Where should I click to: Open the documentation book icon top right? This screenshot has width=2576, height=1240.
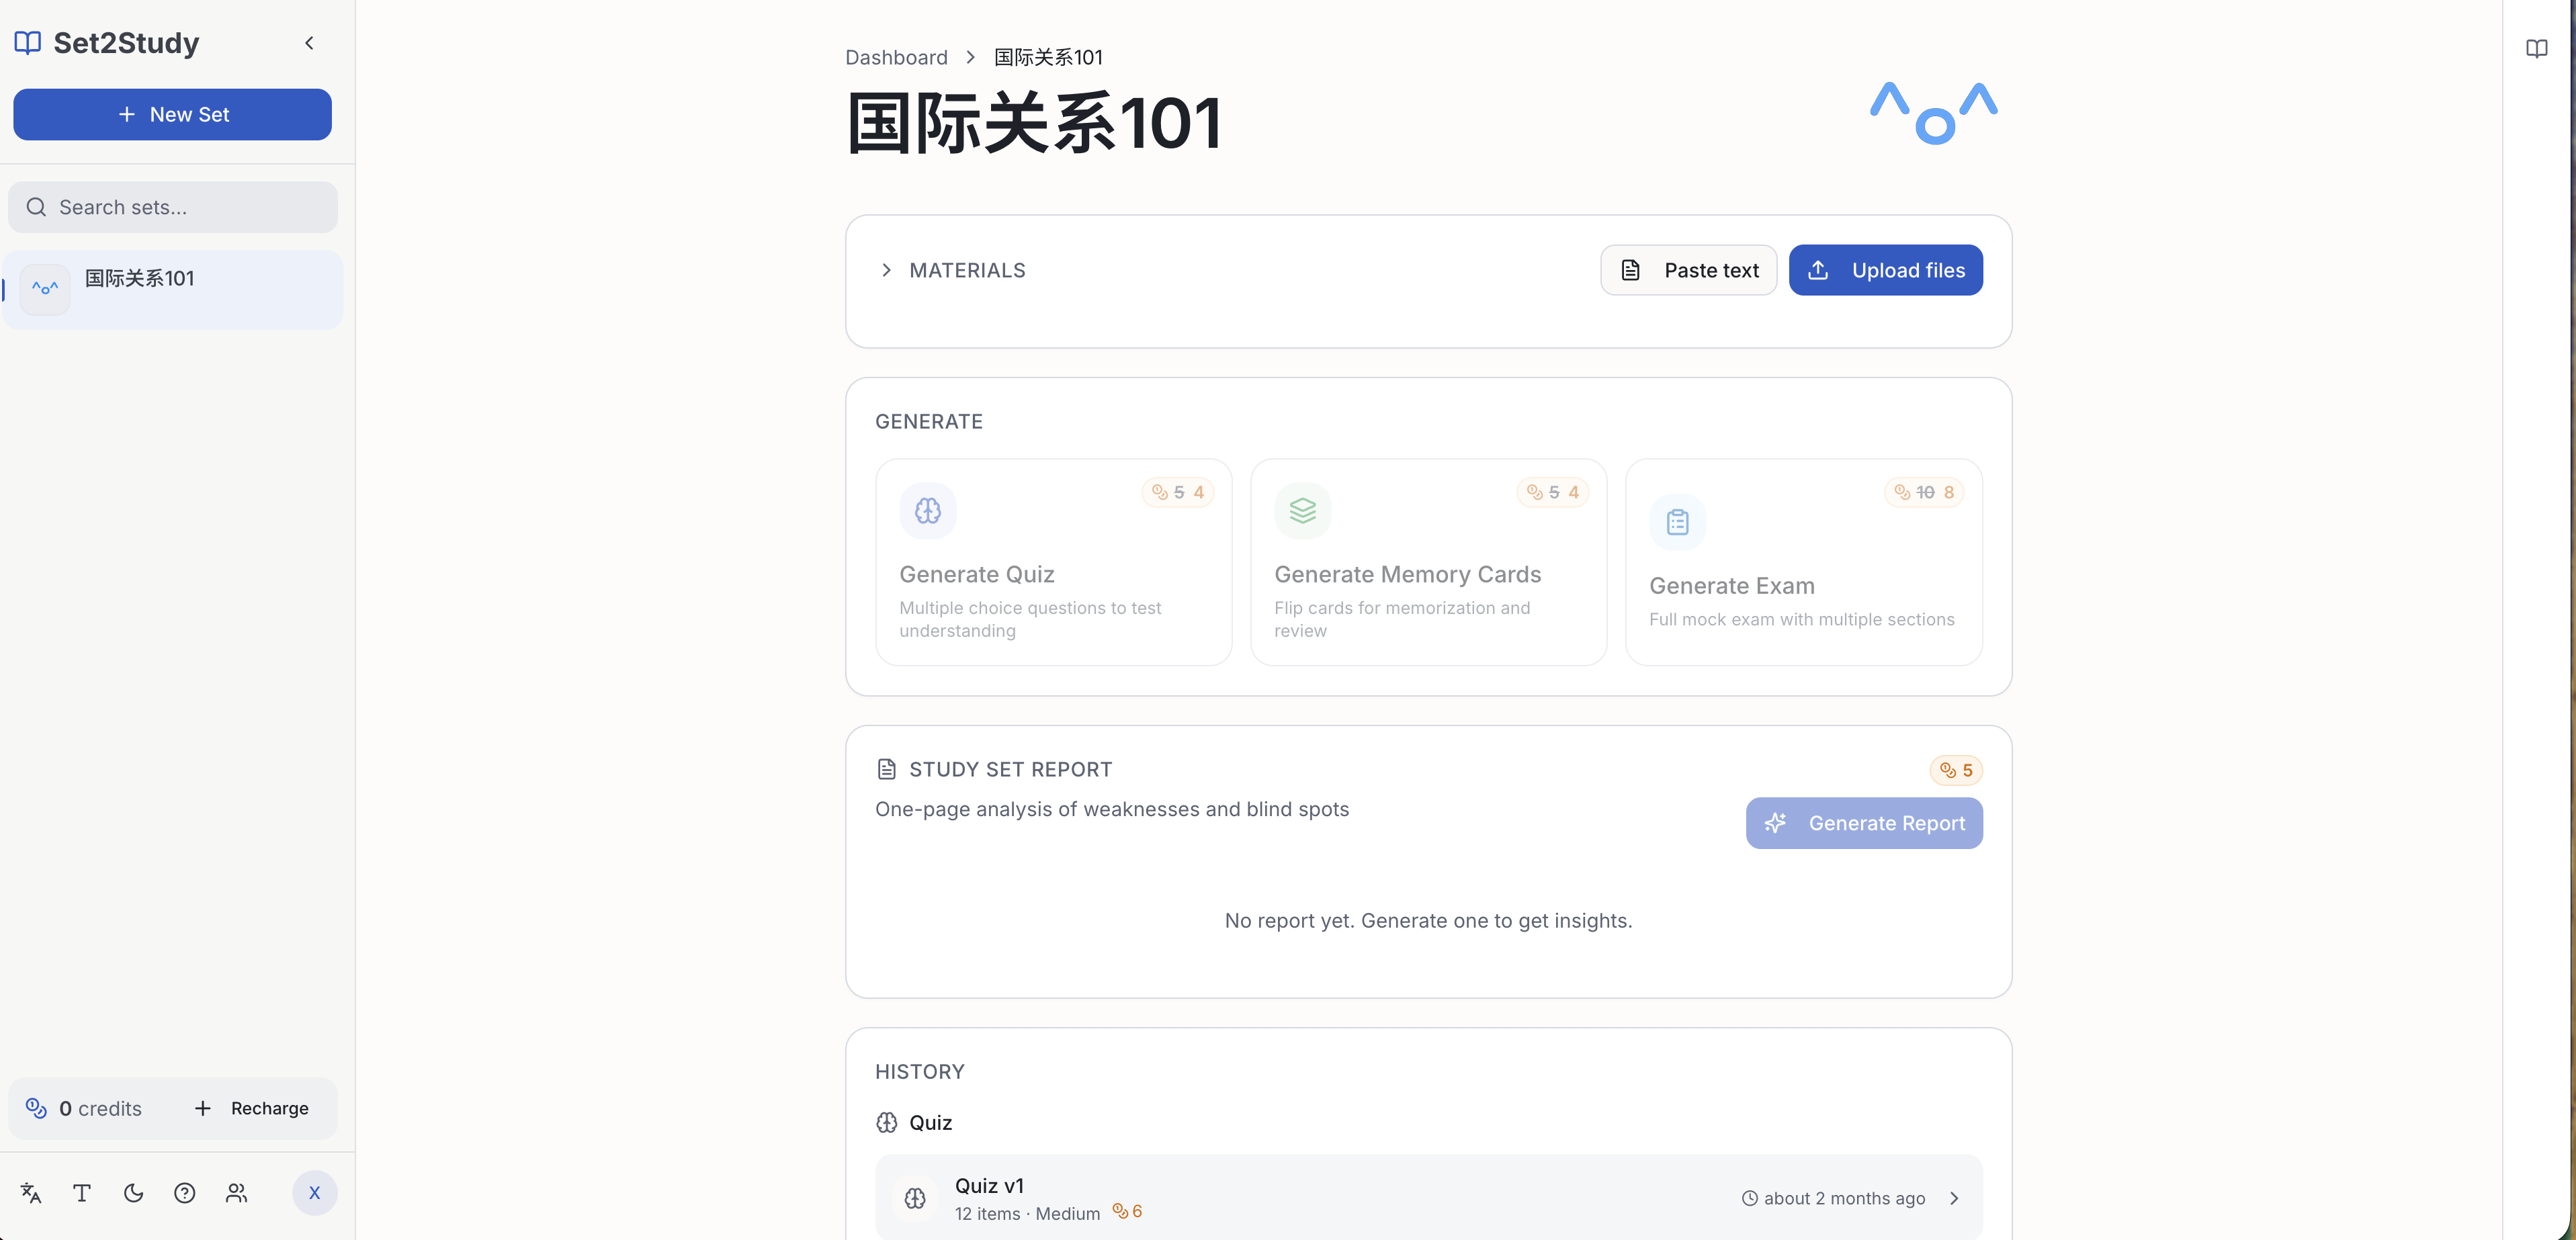pos(2537,47)
